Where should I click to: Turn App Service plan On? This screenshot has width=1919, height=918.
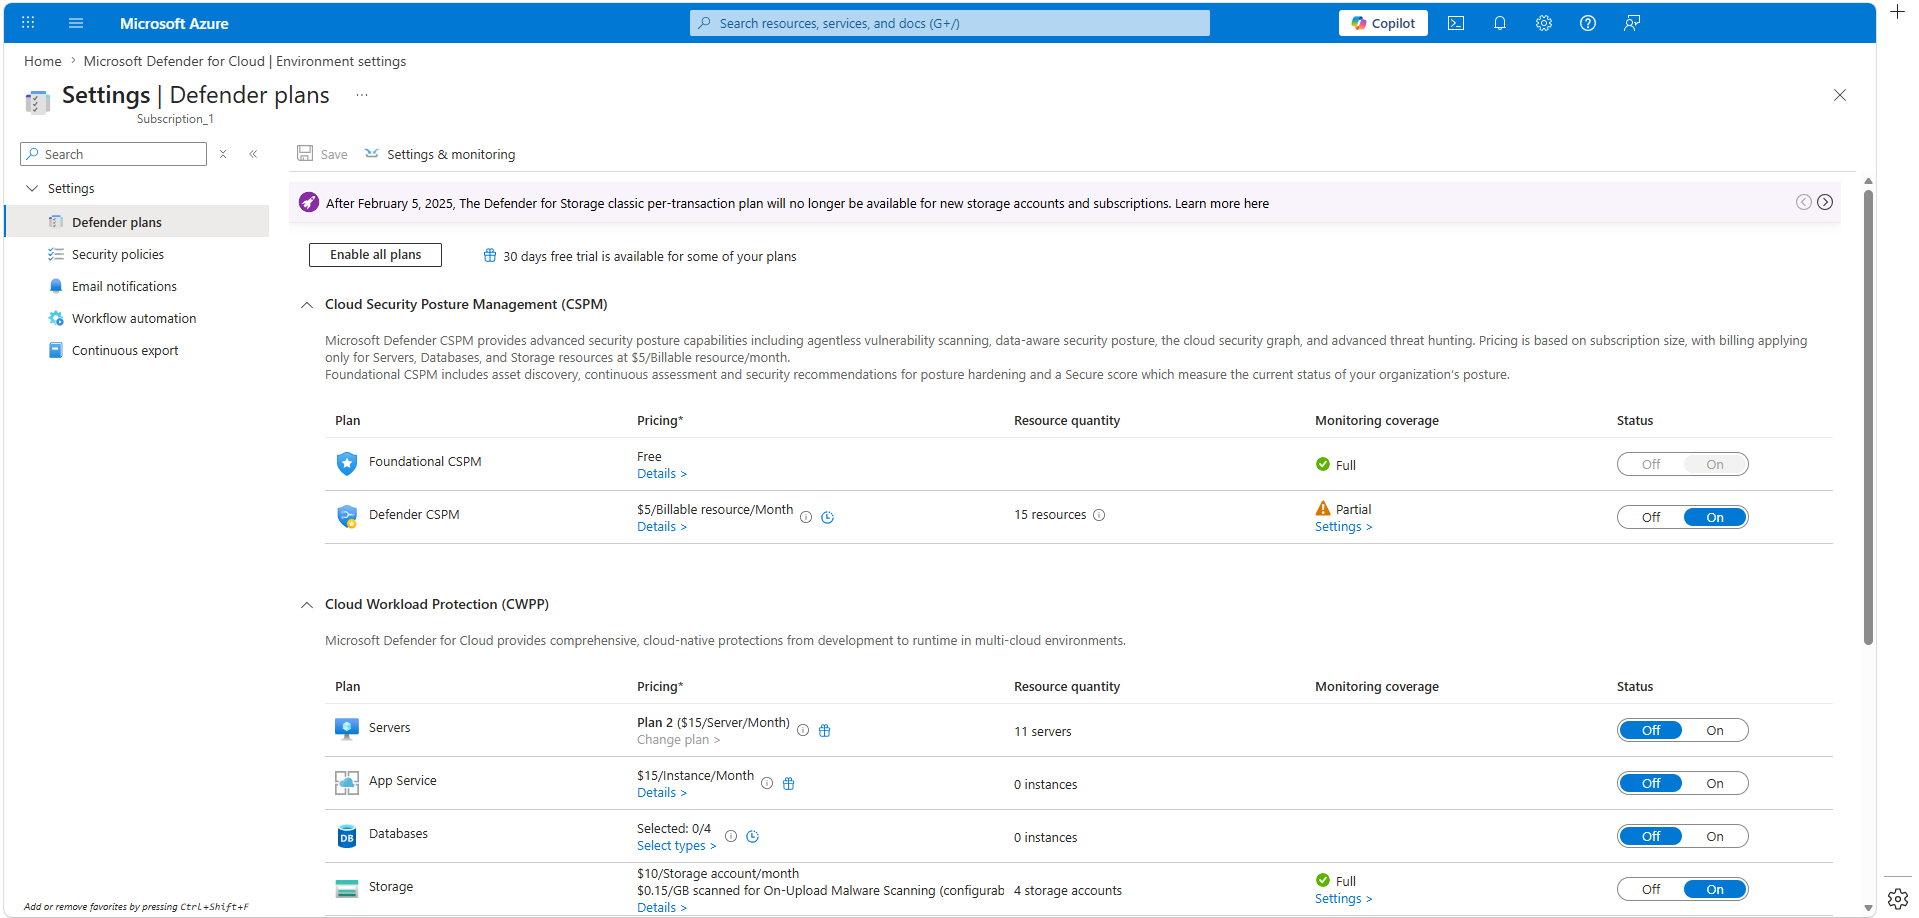pyautogui.click(x=1715, y=783)
